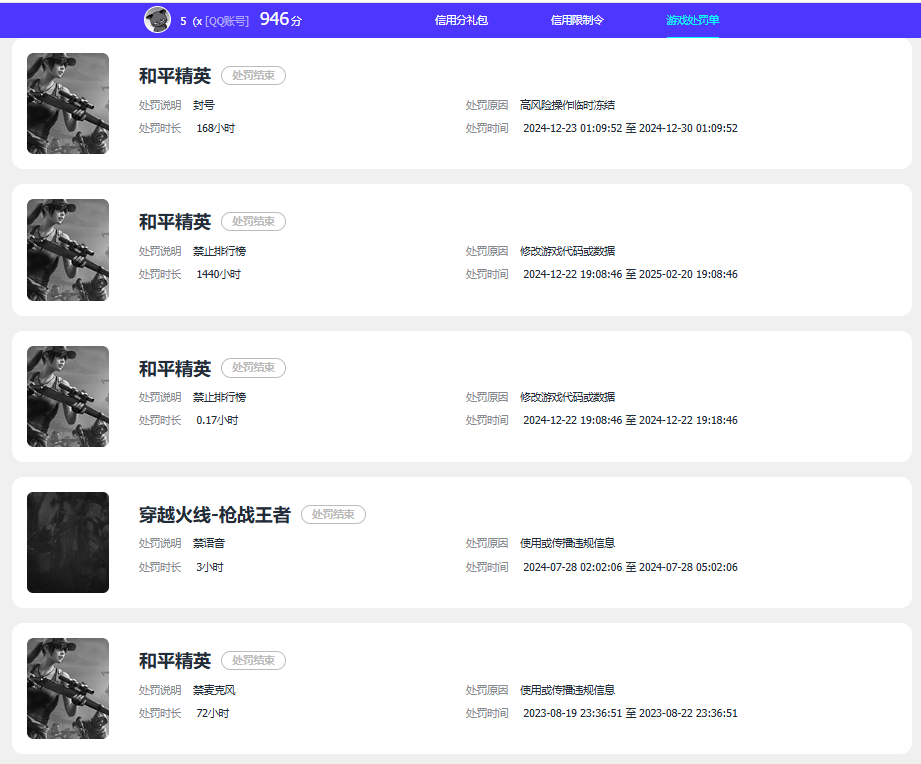
Task: Select 修改游戏代码或数据 in the 0.17小时 card
Action: coord(567,398)
